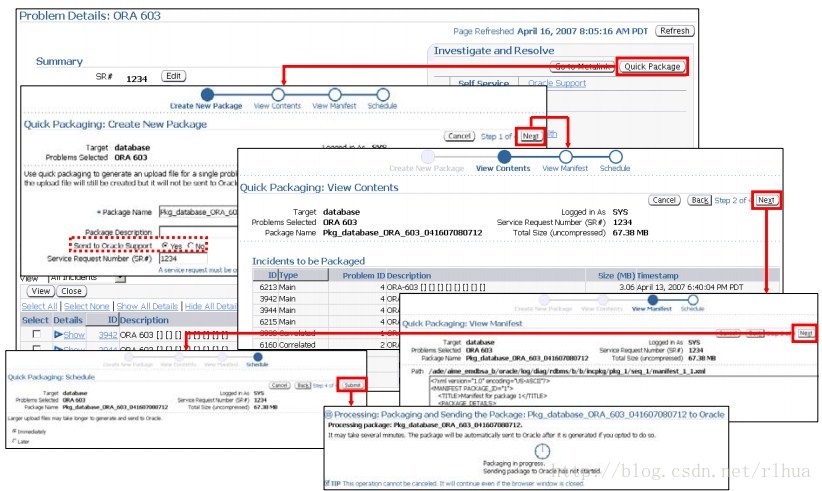Select incident row 6213 Main
This screenshot has width=822, height=491.
click(x=516, y=287)
